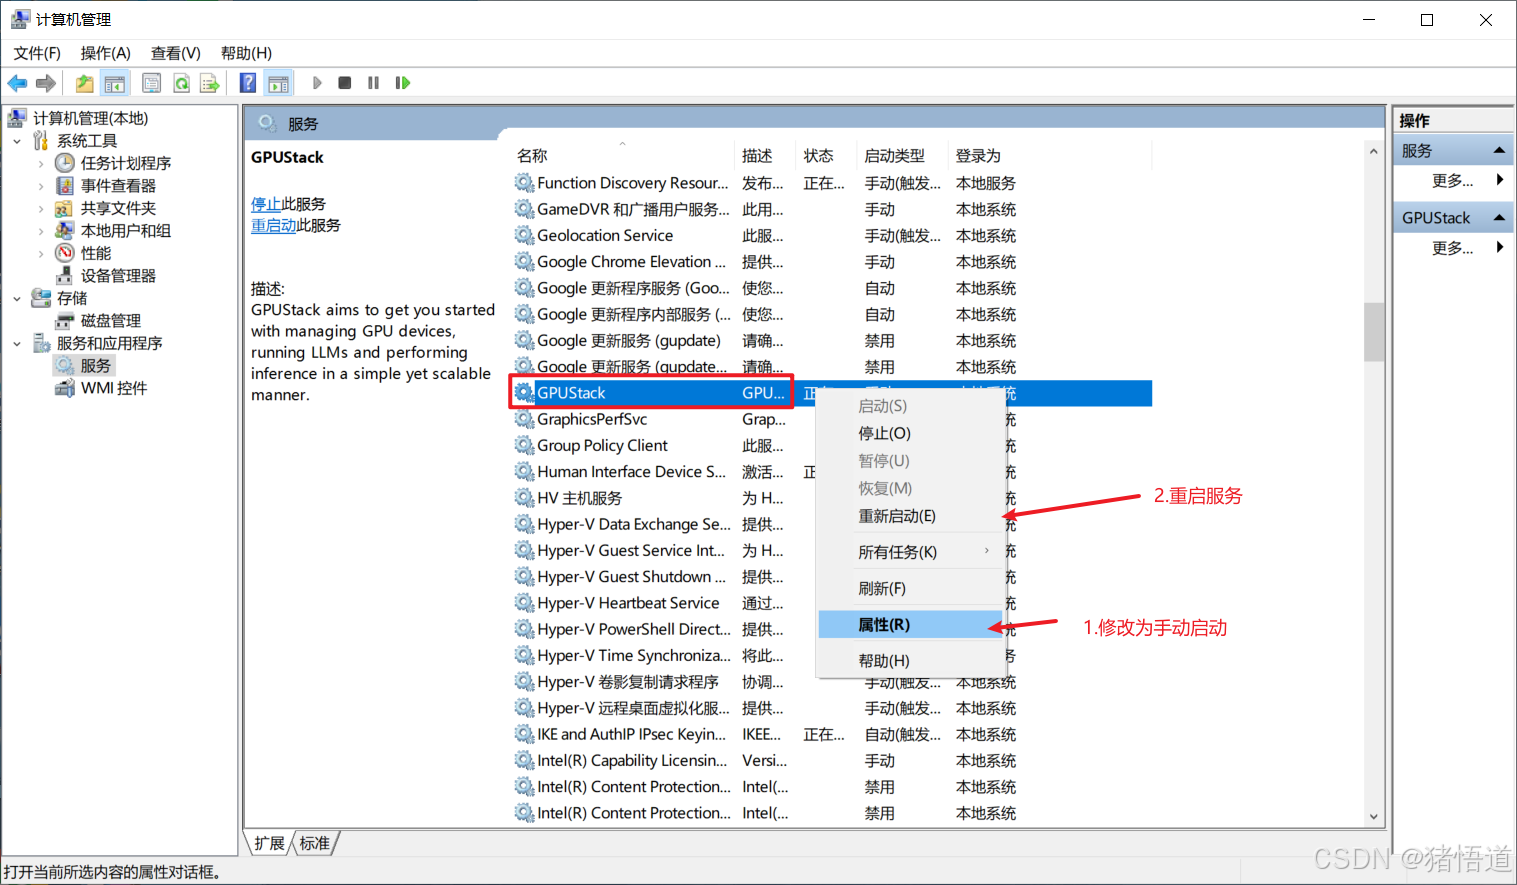Screen dimensions: 1517x885
Task: Select Task Scheduler (任务计划程序) in tree
Action: click(126, 163)
